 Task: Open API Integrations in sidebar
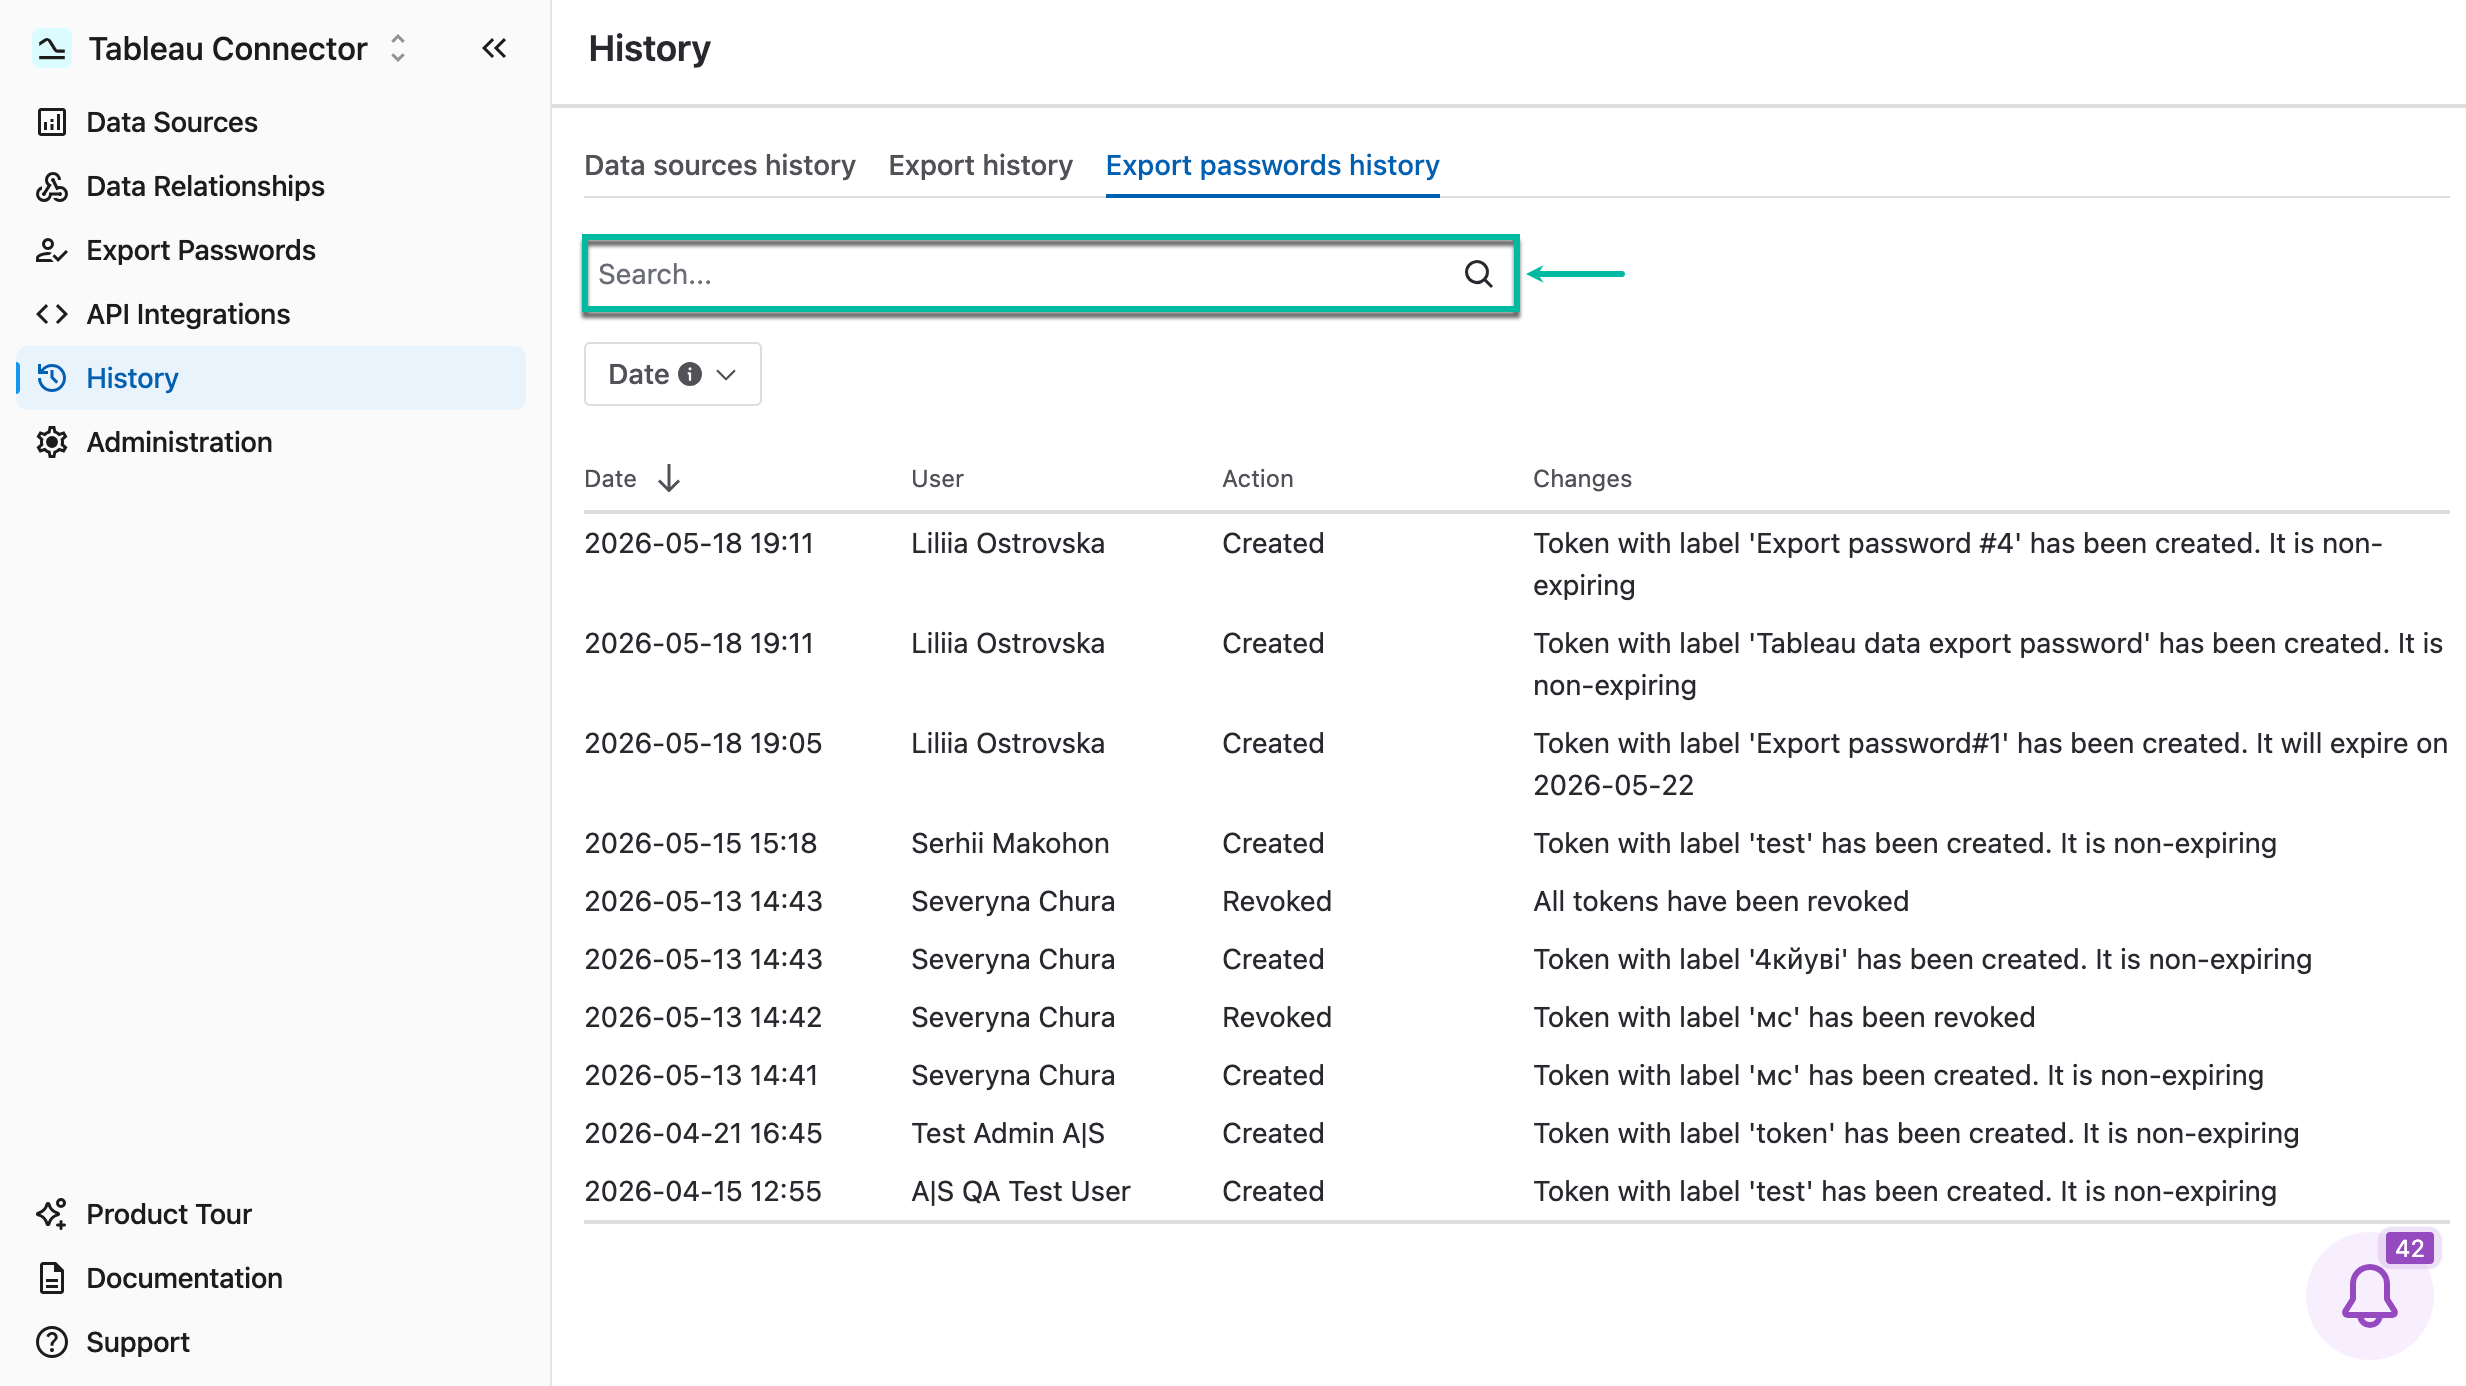point(271,314)
